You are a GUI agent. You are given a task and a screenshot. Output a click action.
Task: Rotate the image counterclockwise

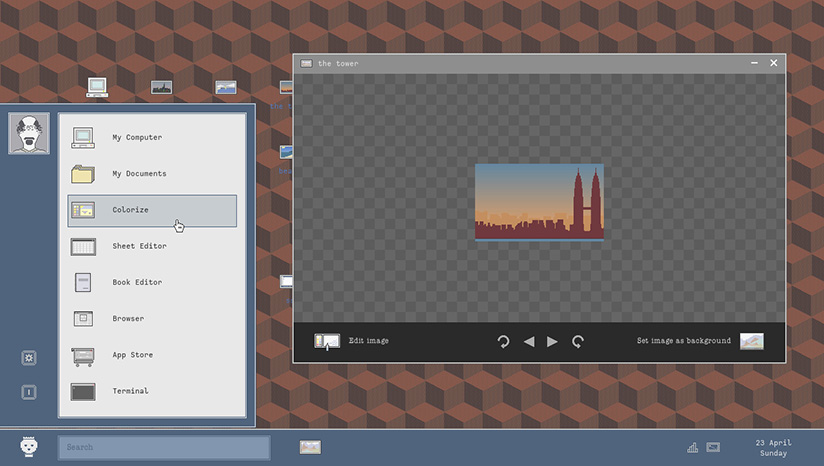pos(504,341)
